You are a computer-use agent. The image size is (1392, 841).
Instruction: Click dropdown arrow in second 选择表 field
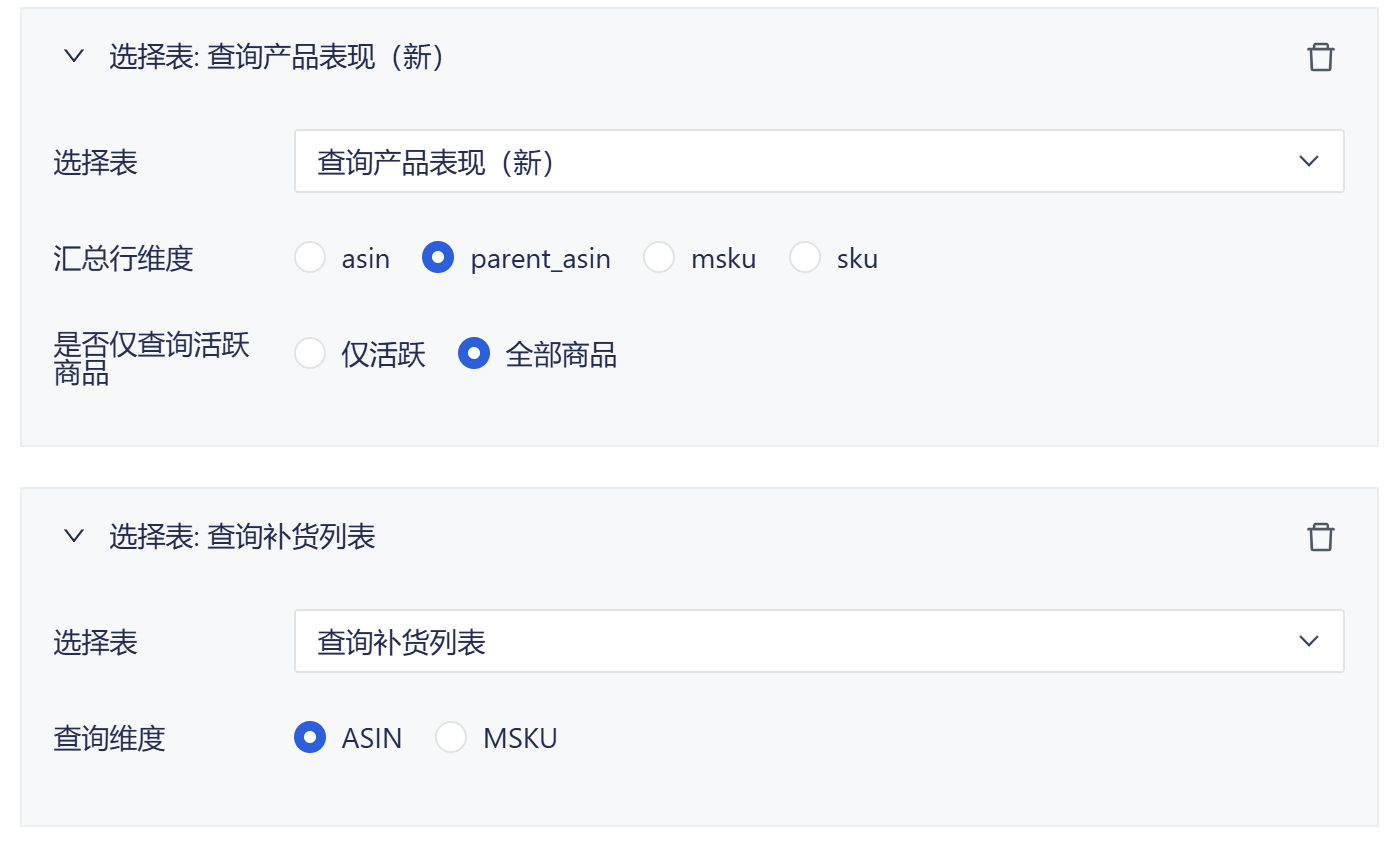pos(1309,641)
